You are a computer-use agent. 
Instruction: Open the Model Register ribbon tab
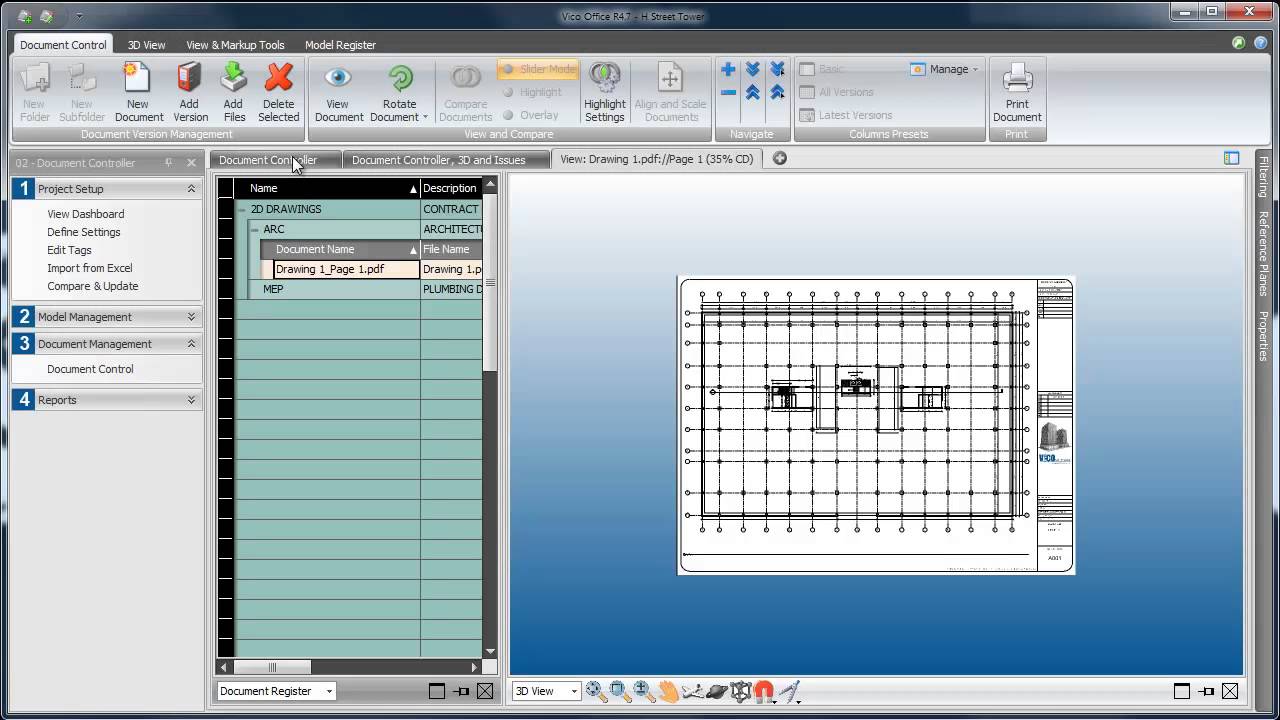click(341, 45)
